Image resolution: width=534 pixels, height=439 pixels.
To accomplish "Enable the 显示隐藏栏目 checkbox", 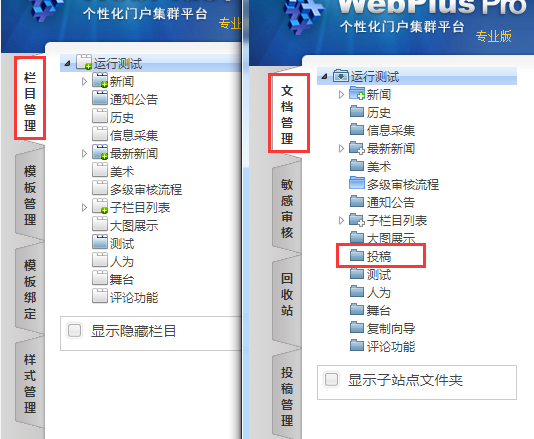I will (x=74, y=331).
